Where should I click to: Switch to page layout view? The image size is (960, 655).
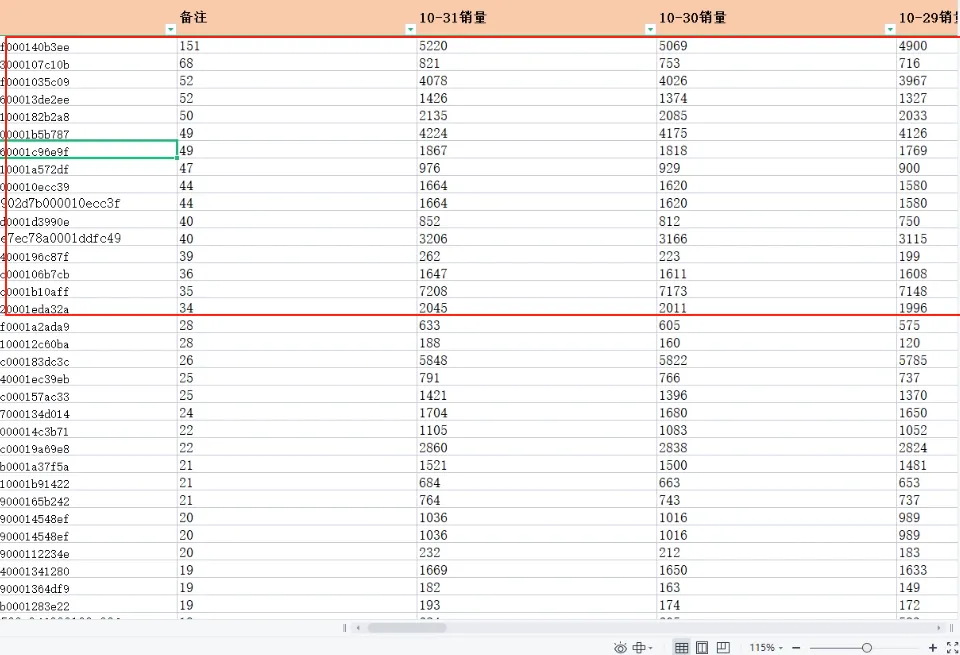pos(702,648)
